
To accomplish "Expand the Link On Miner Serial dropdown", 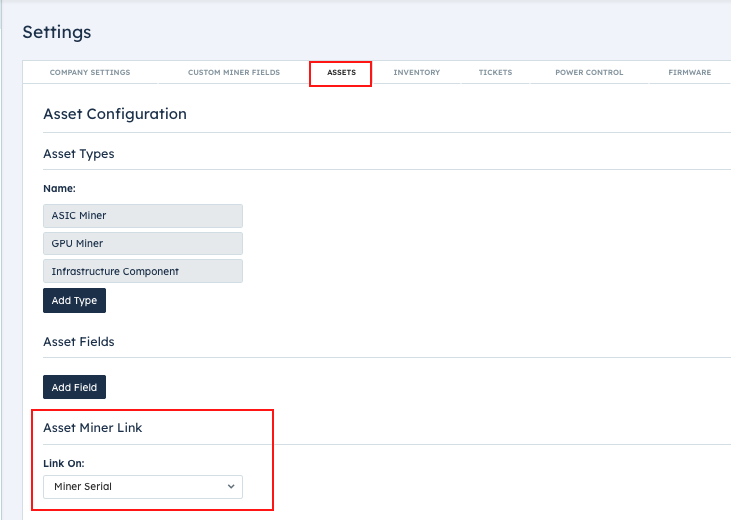I will click(143, 487).
